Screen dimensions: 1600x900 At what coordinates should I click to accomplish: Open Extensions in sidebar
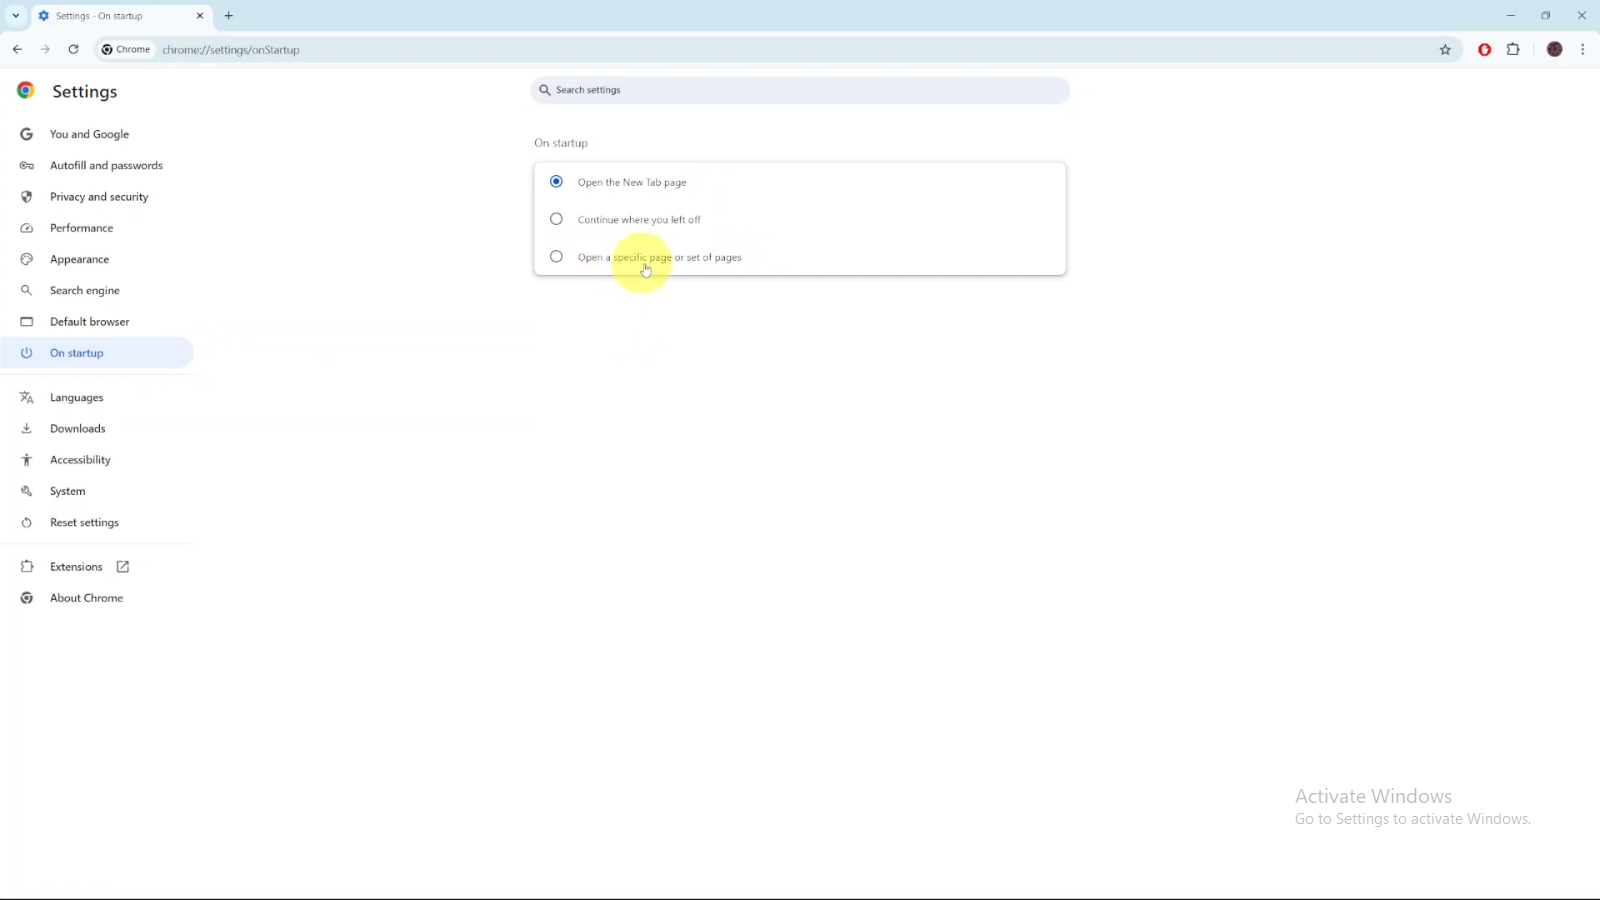97,567
